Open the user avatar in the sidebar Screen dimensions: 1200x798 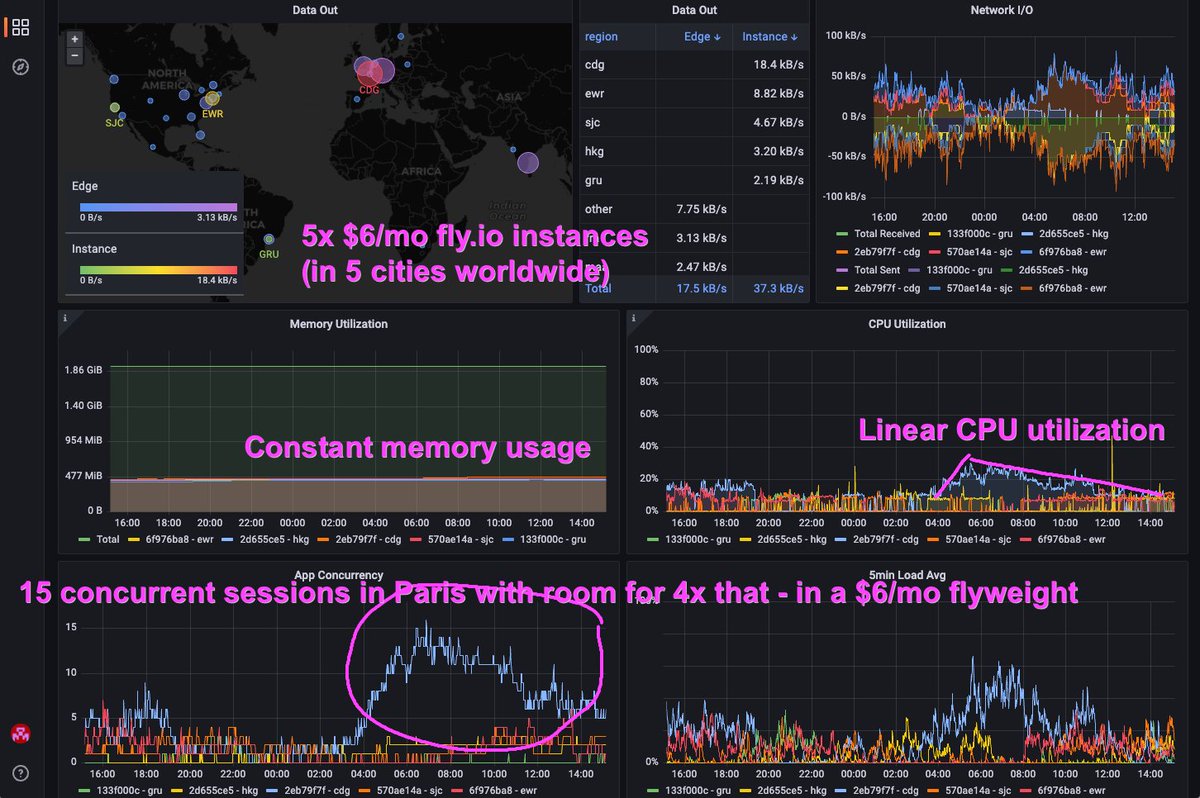tap(20, 733)
